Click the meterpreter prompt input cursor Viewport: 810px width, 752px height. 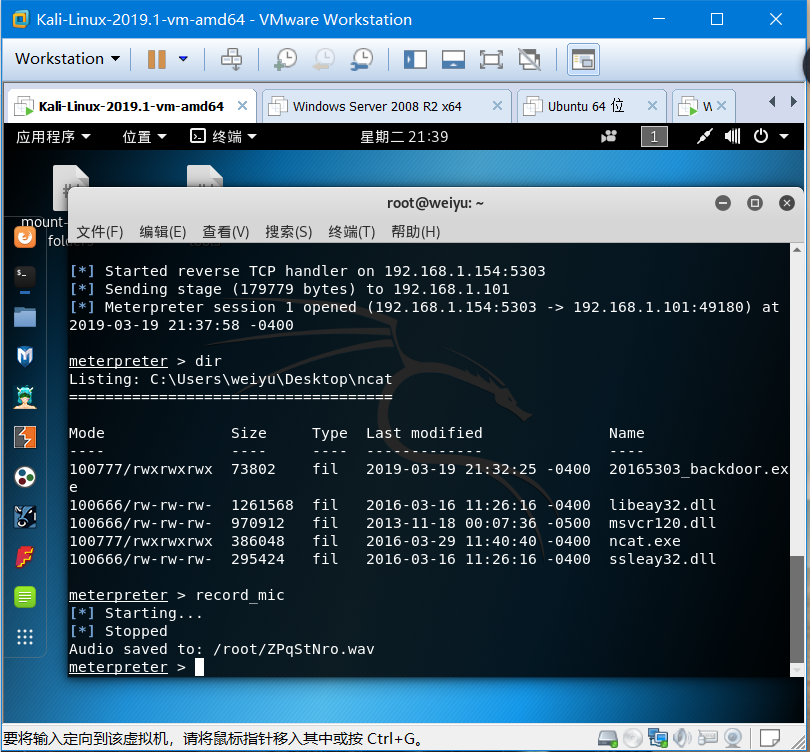coord(199,667)
